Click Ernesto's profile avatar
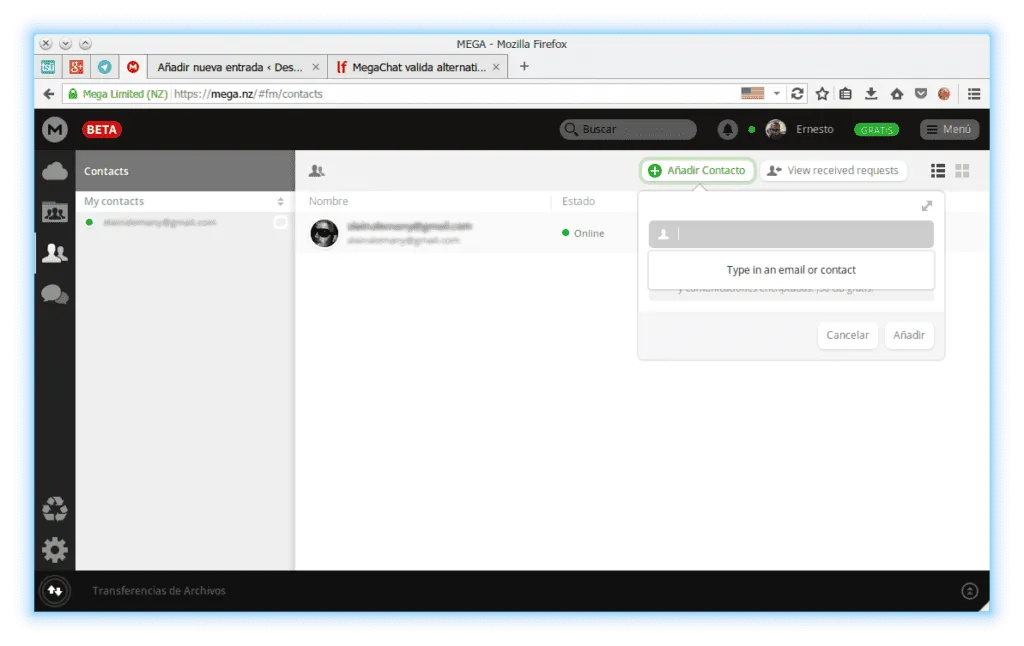The width and height of the screenshot is (1024, 646). (x=776, y=129)
